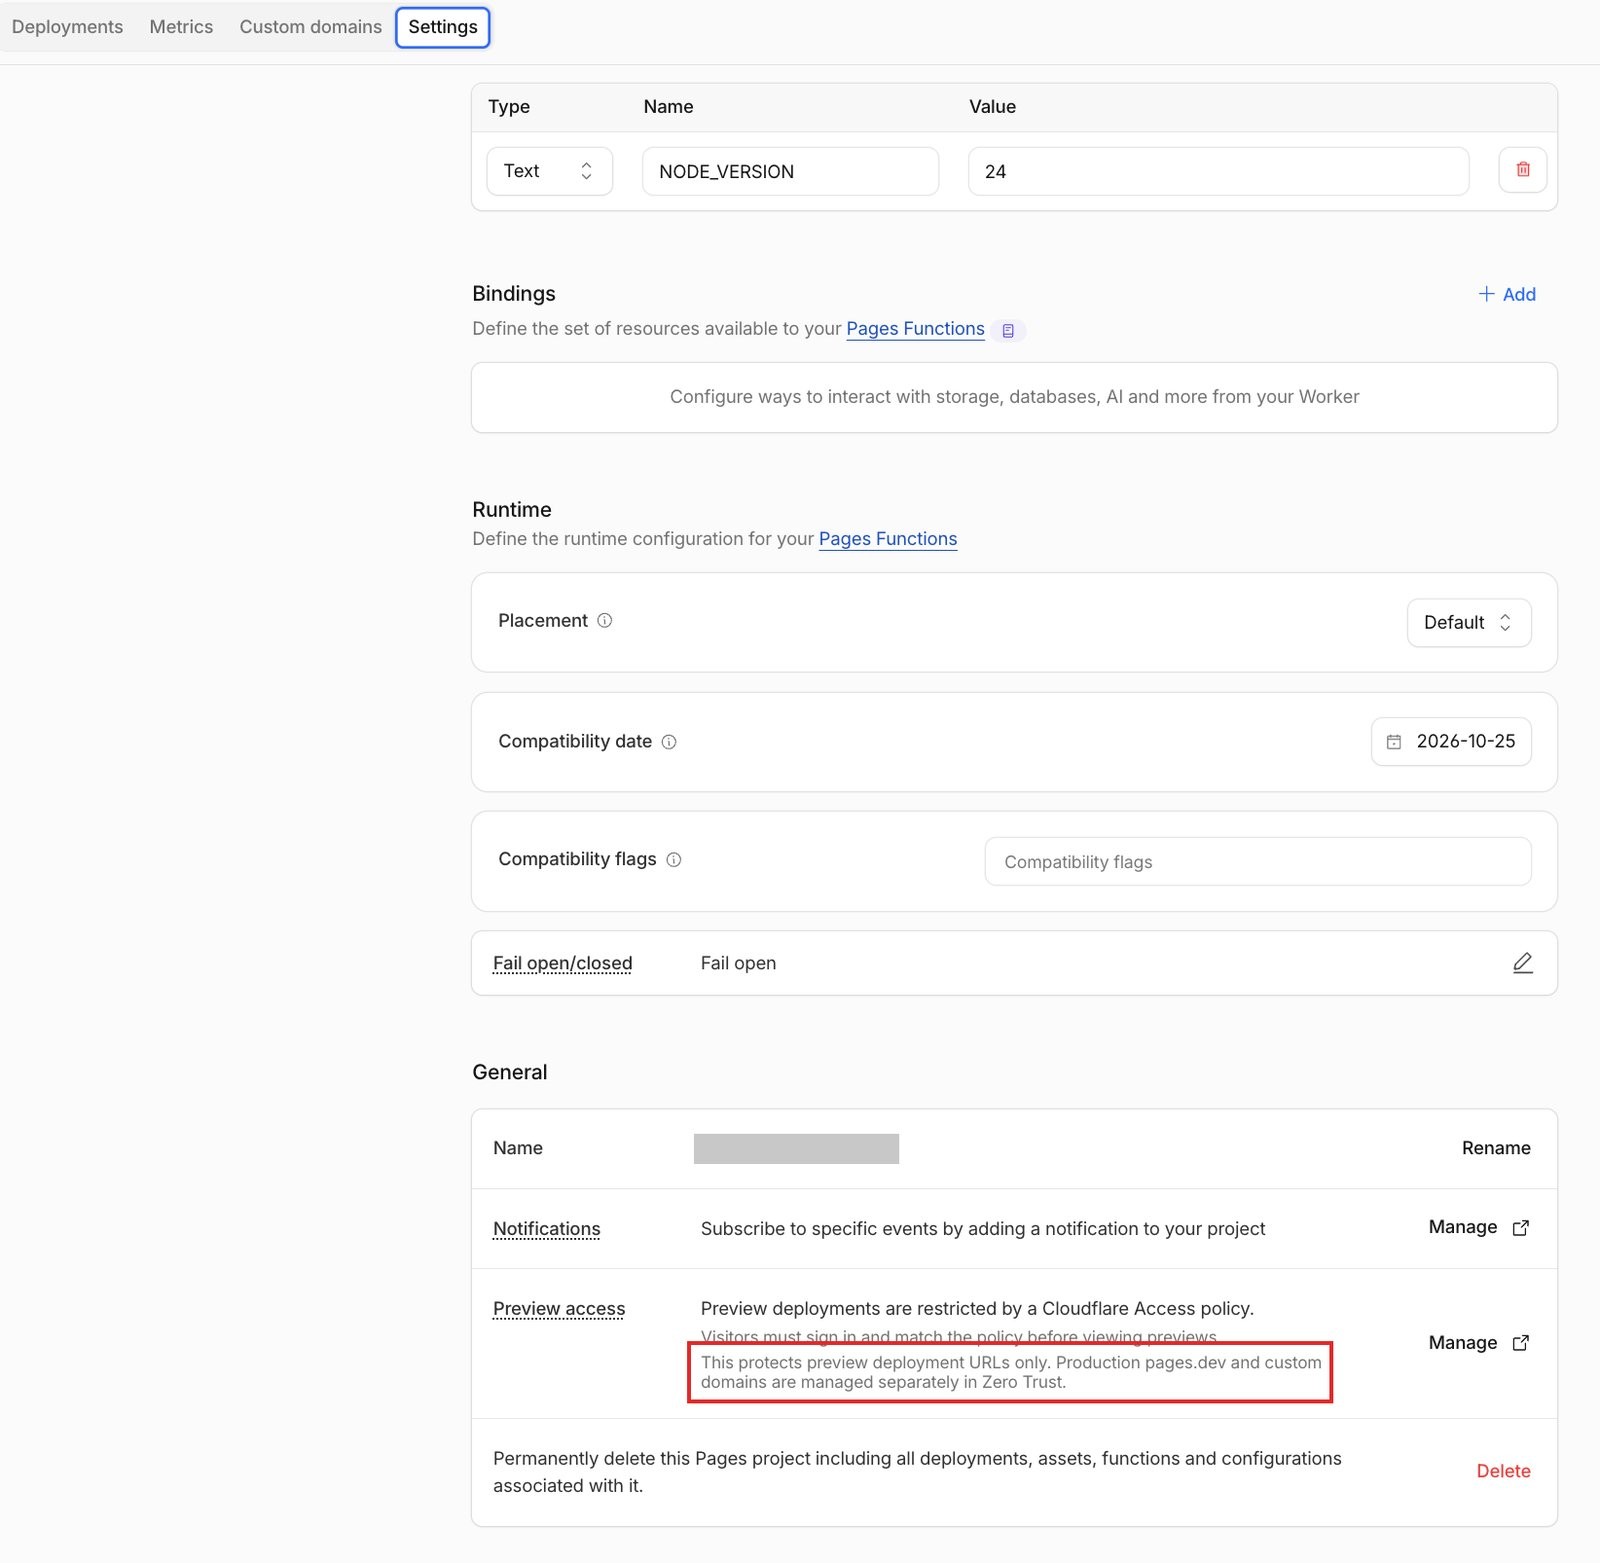Focus the Compatibility flags input field
Viewport: 1600px width, 1563px height.
1258,862
